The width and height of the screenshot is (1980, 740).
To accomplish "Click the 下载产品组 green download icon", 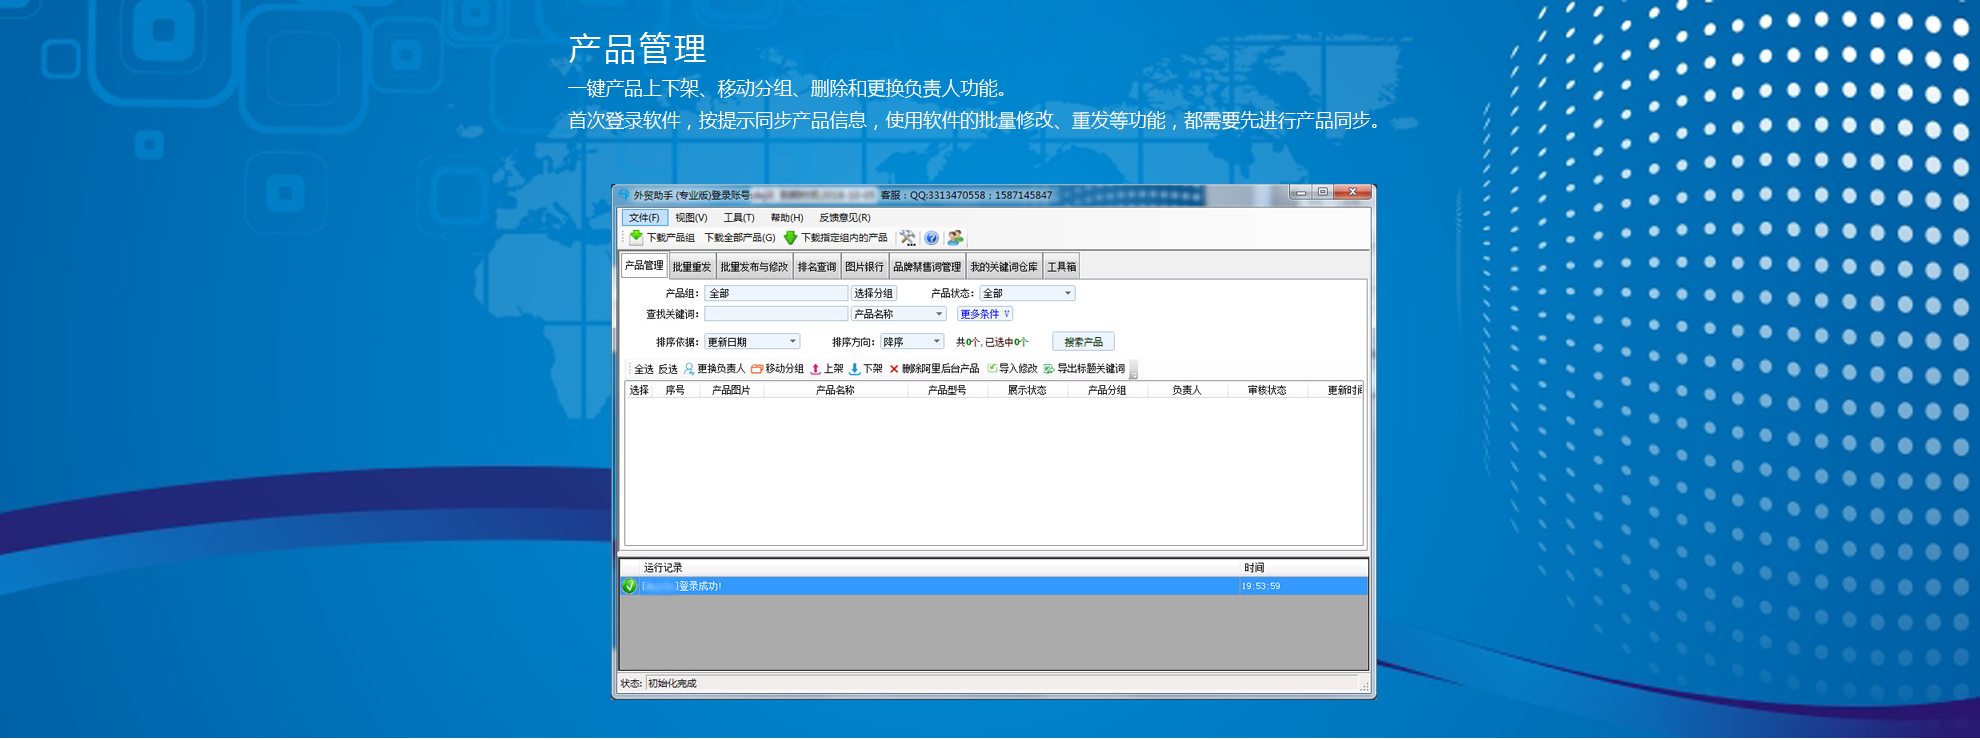I will (636, 237).
